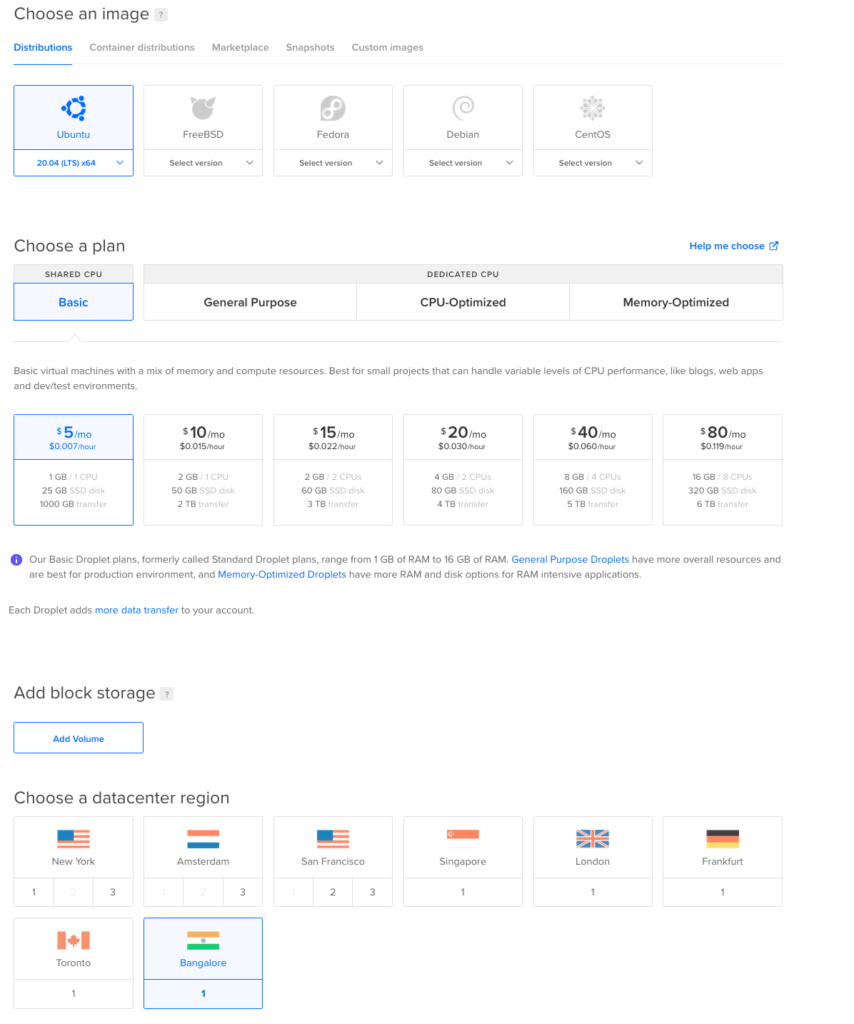The width and height of the screenshot is (854, 1024).
Task: Select the Memory-Optimized plan tab
Action: click(676, 302)
